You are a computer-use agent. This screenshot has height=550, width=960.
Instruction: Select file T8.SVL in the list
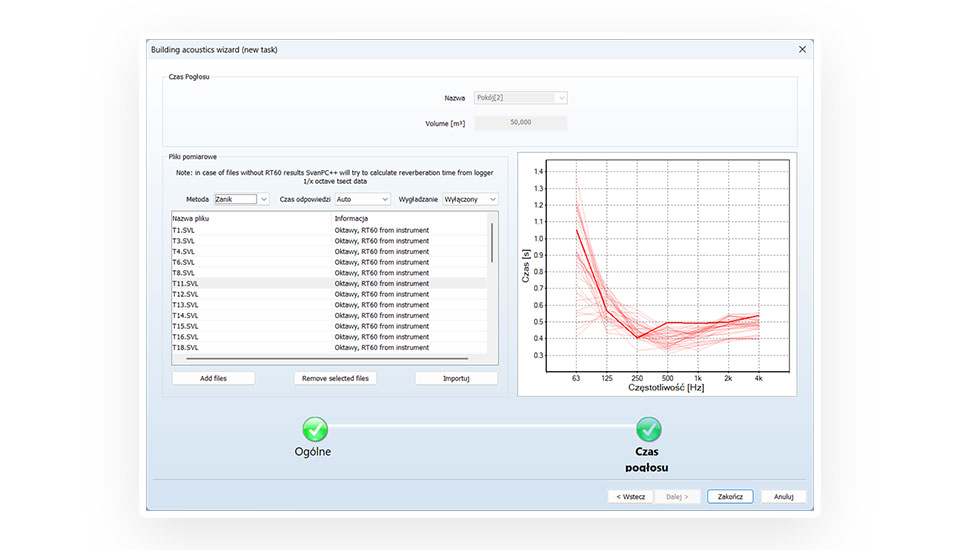[329, 273]
